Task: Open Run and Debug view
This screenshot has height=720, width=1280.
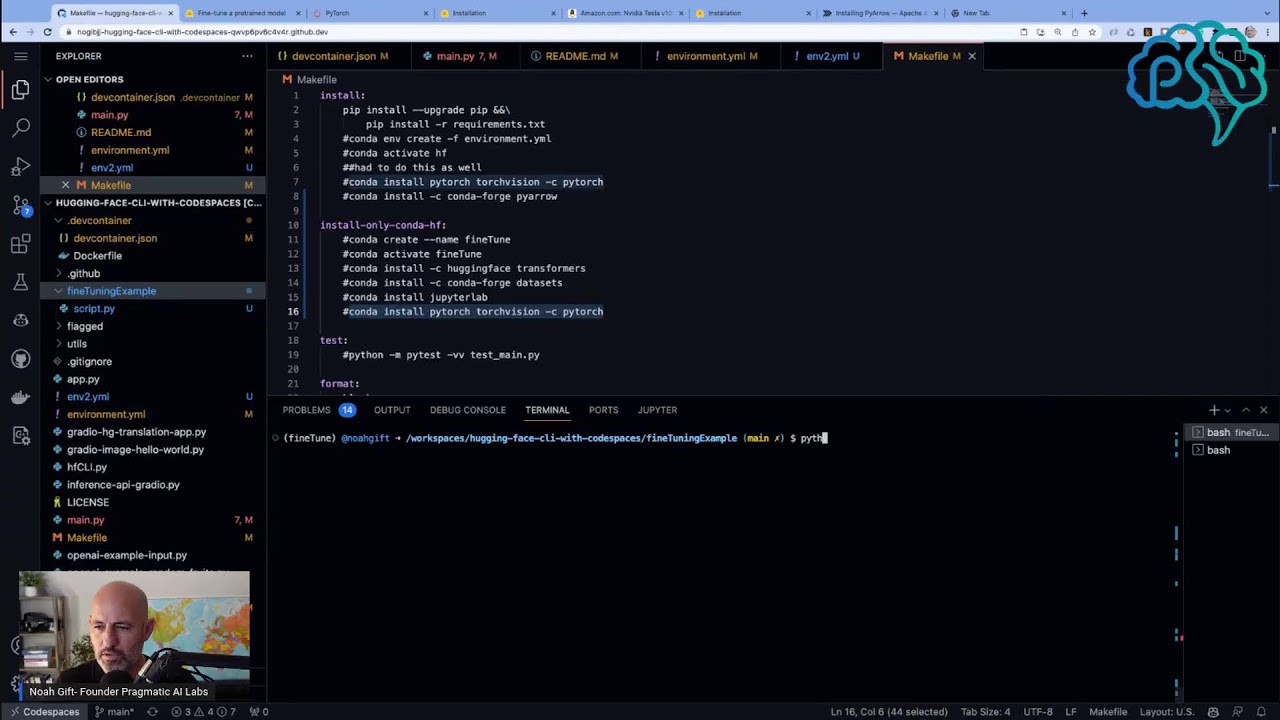Action: [21, 166]
